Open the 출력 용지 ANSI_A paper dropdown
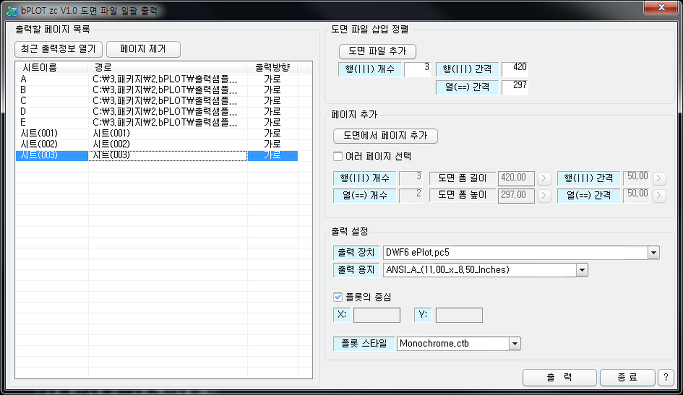683x395 pixels. 582,270
